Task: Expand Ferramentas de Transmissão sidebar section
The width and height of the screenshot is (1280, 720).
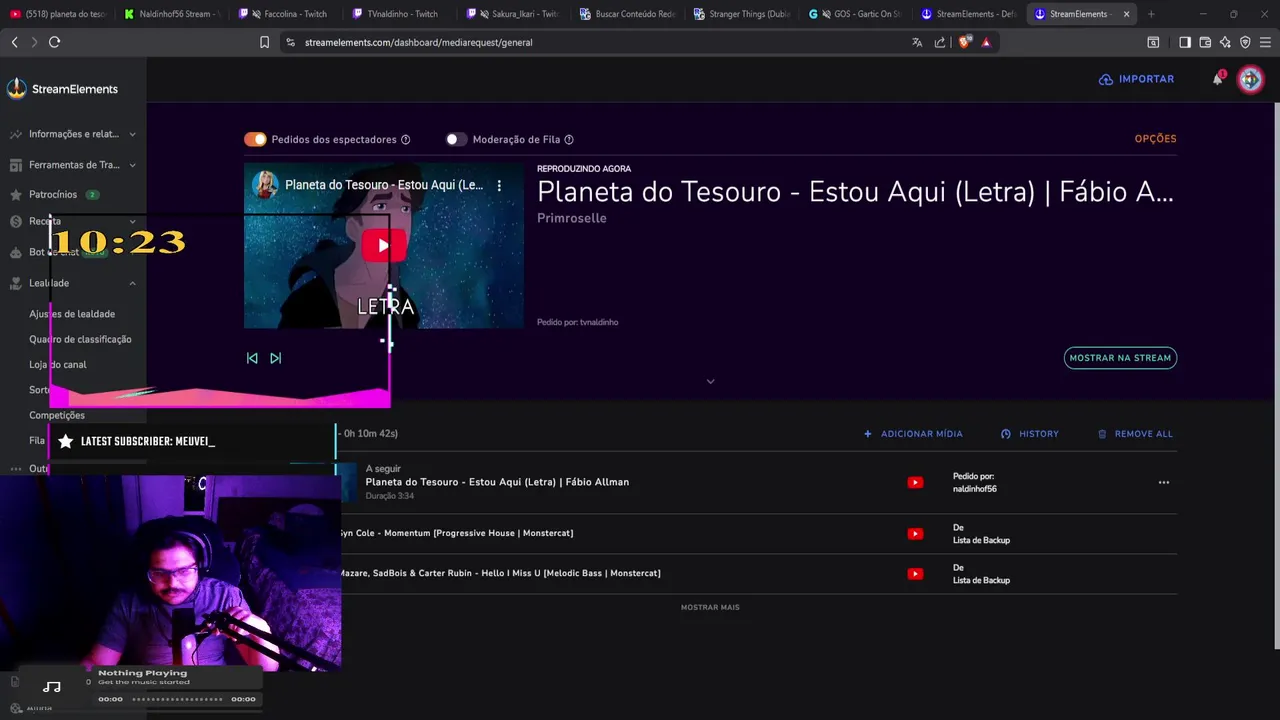Action: pos(132,165)
